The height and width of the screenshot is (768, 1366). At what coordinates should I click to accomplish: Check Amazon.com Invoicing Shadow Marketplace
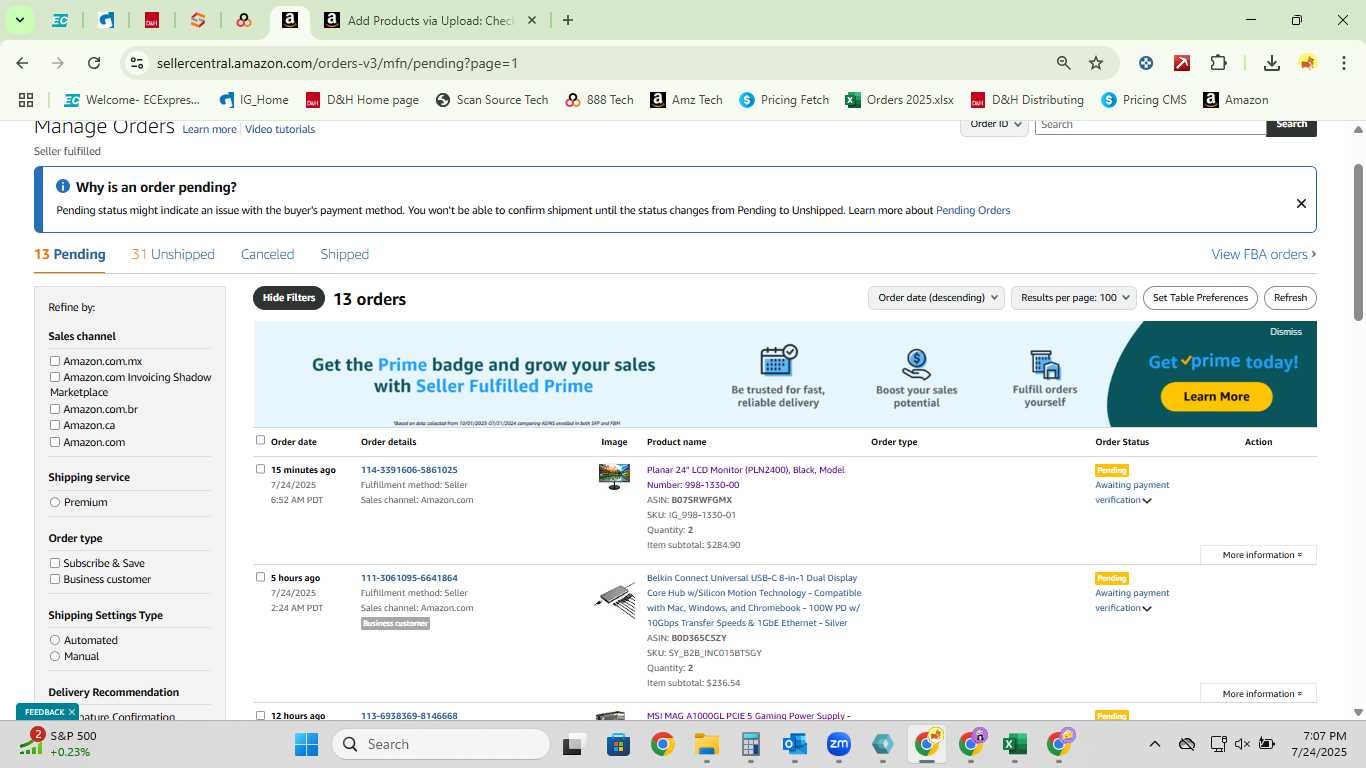pyautogui.click(x=55, y=377)
